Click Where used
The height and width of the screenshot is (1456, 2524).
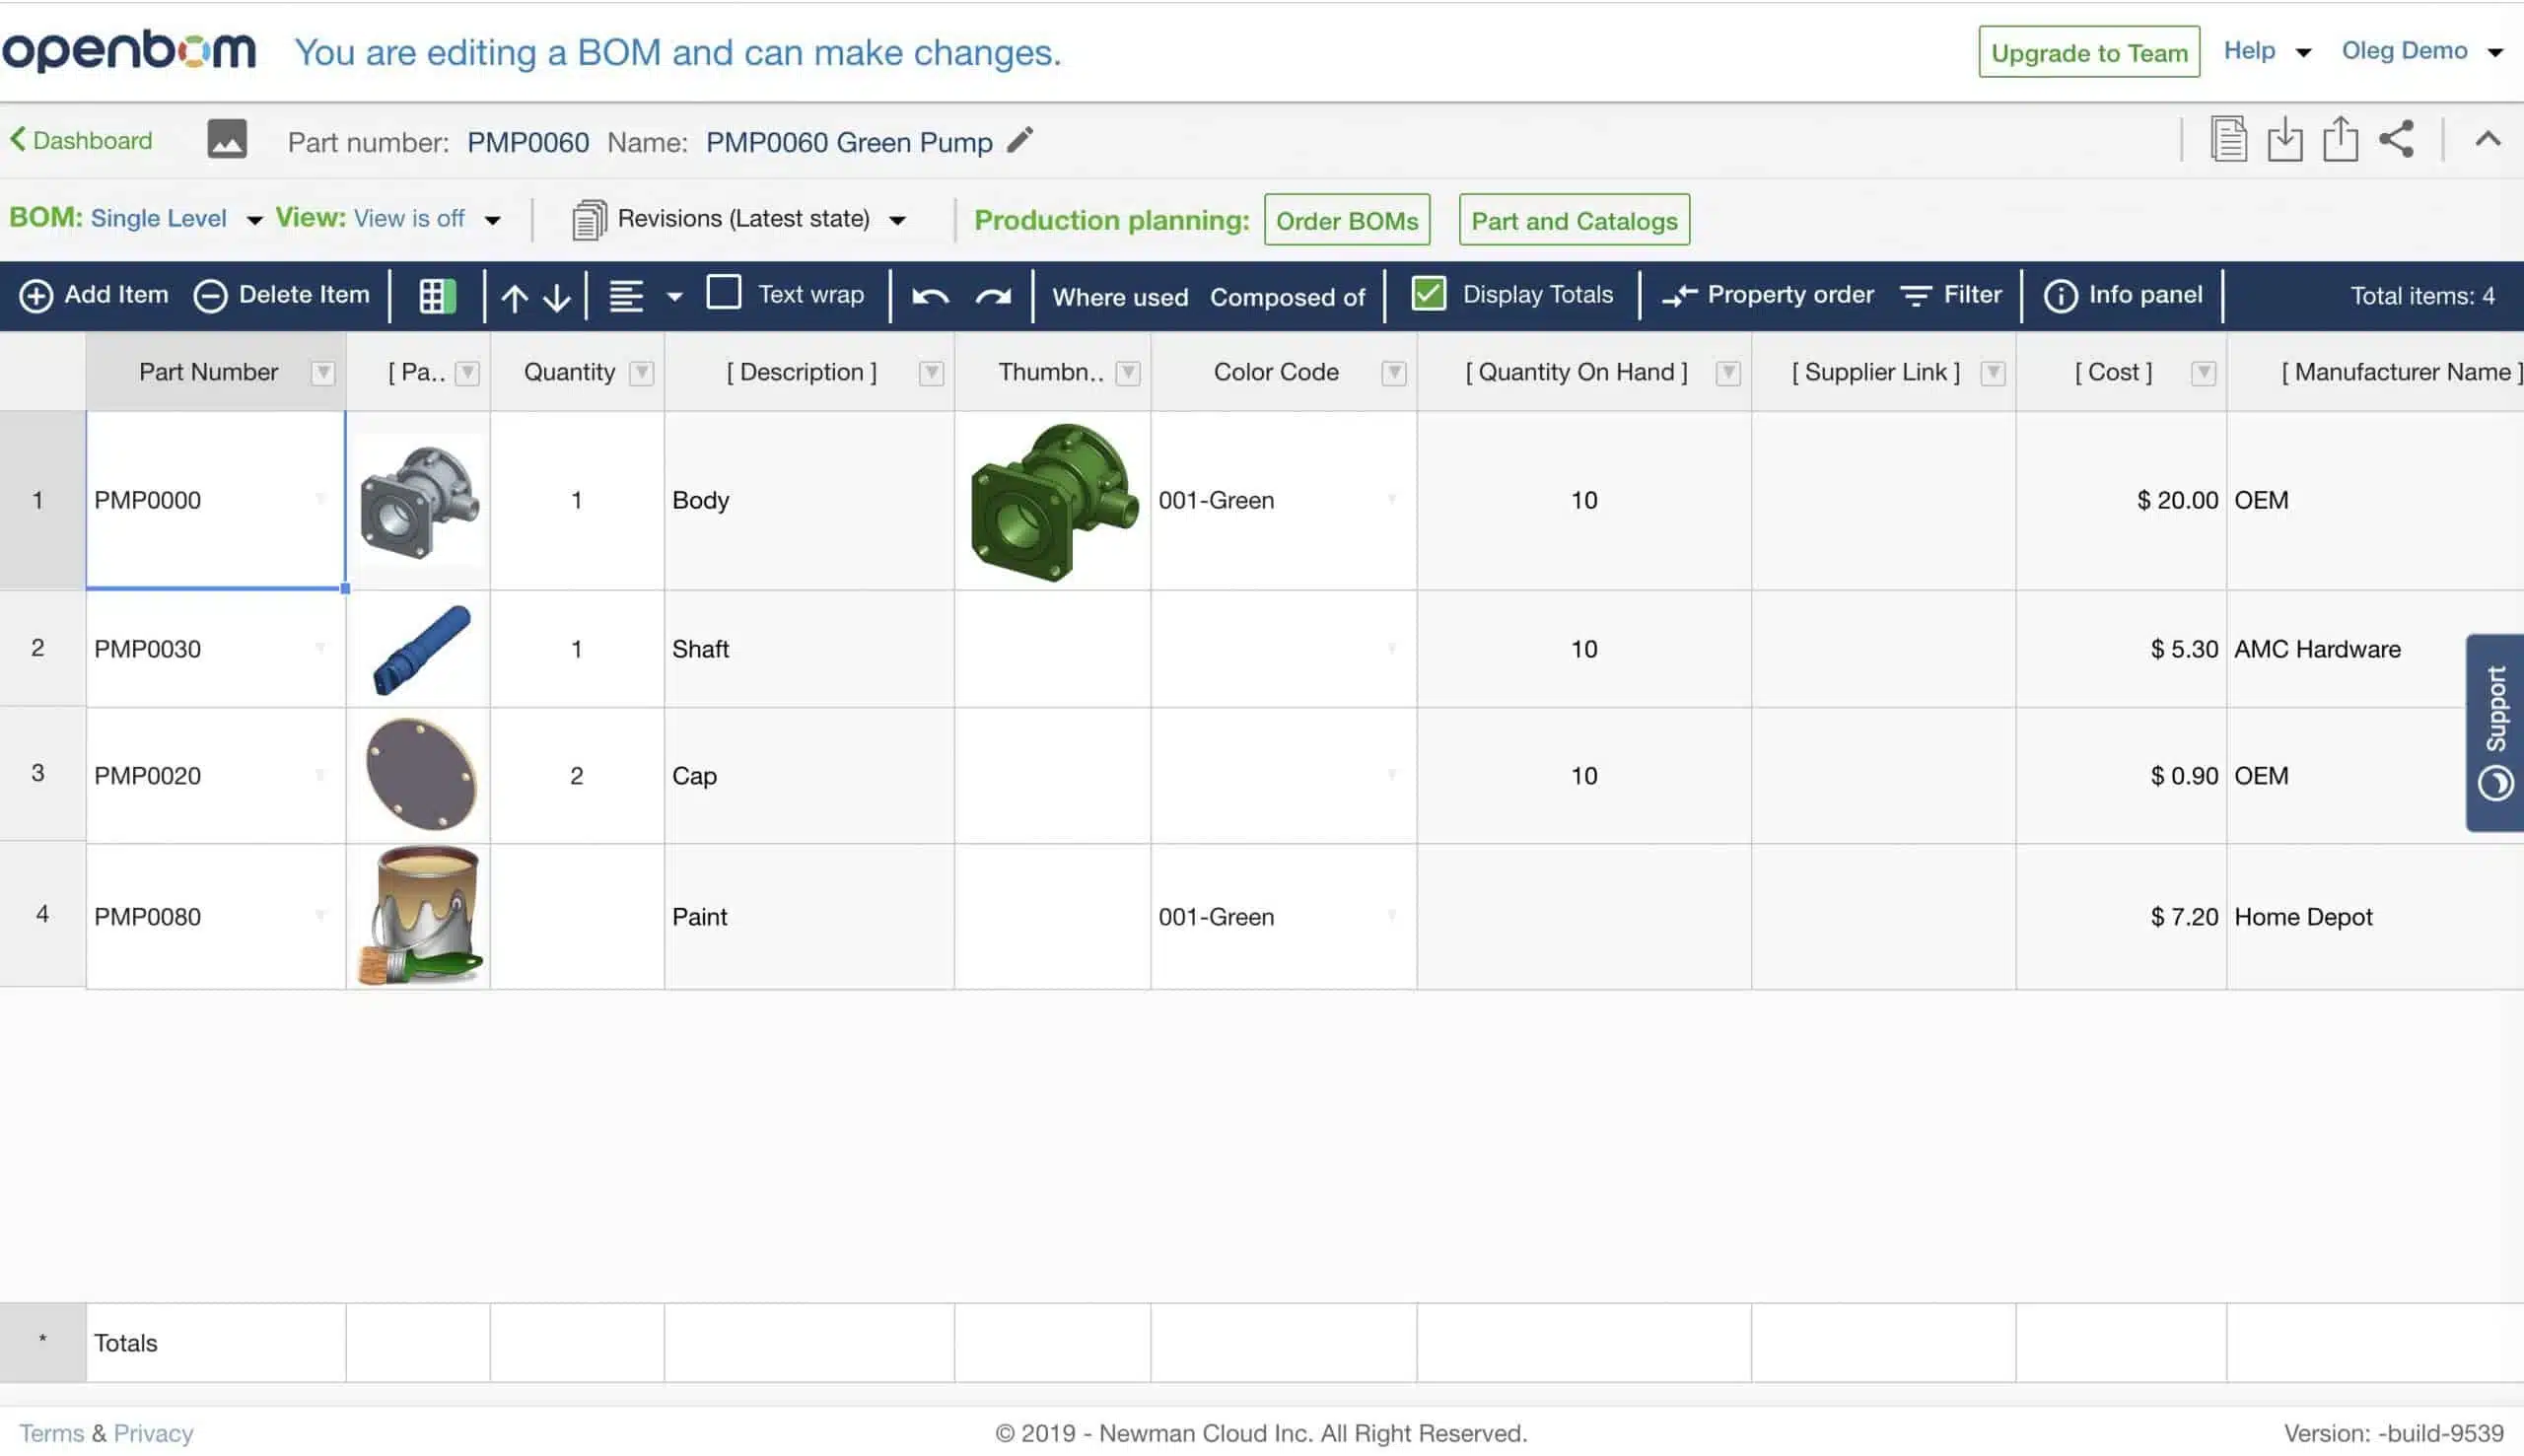[x=1120, y=297]
